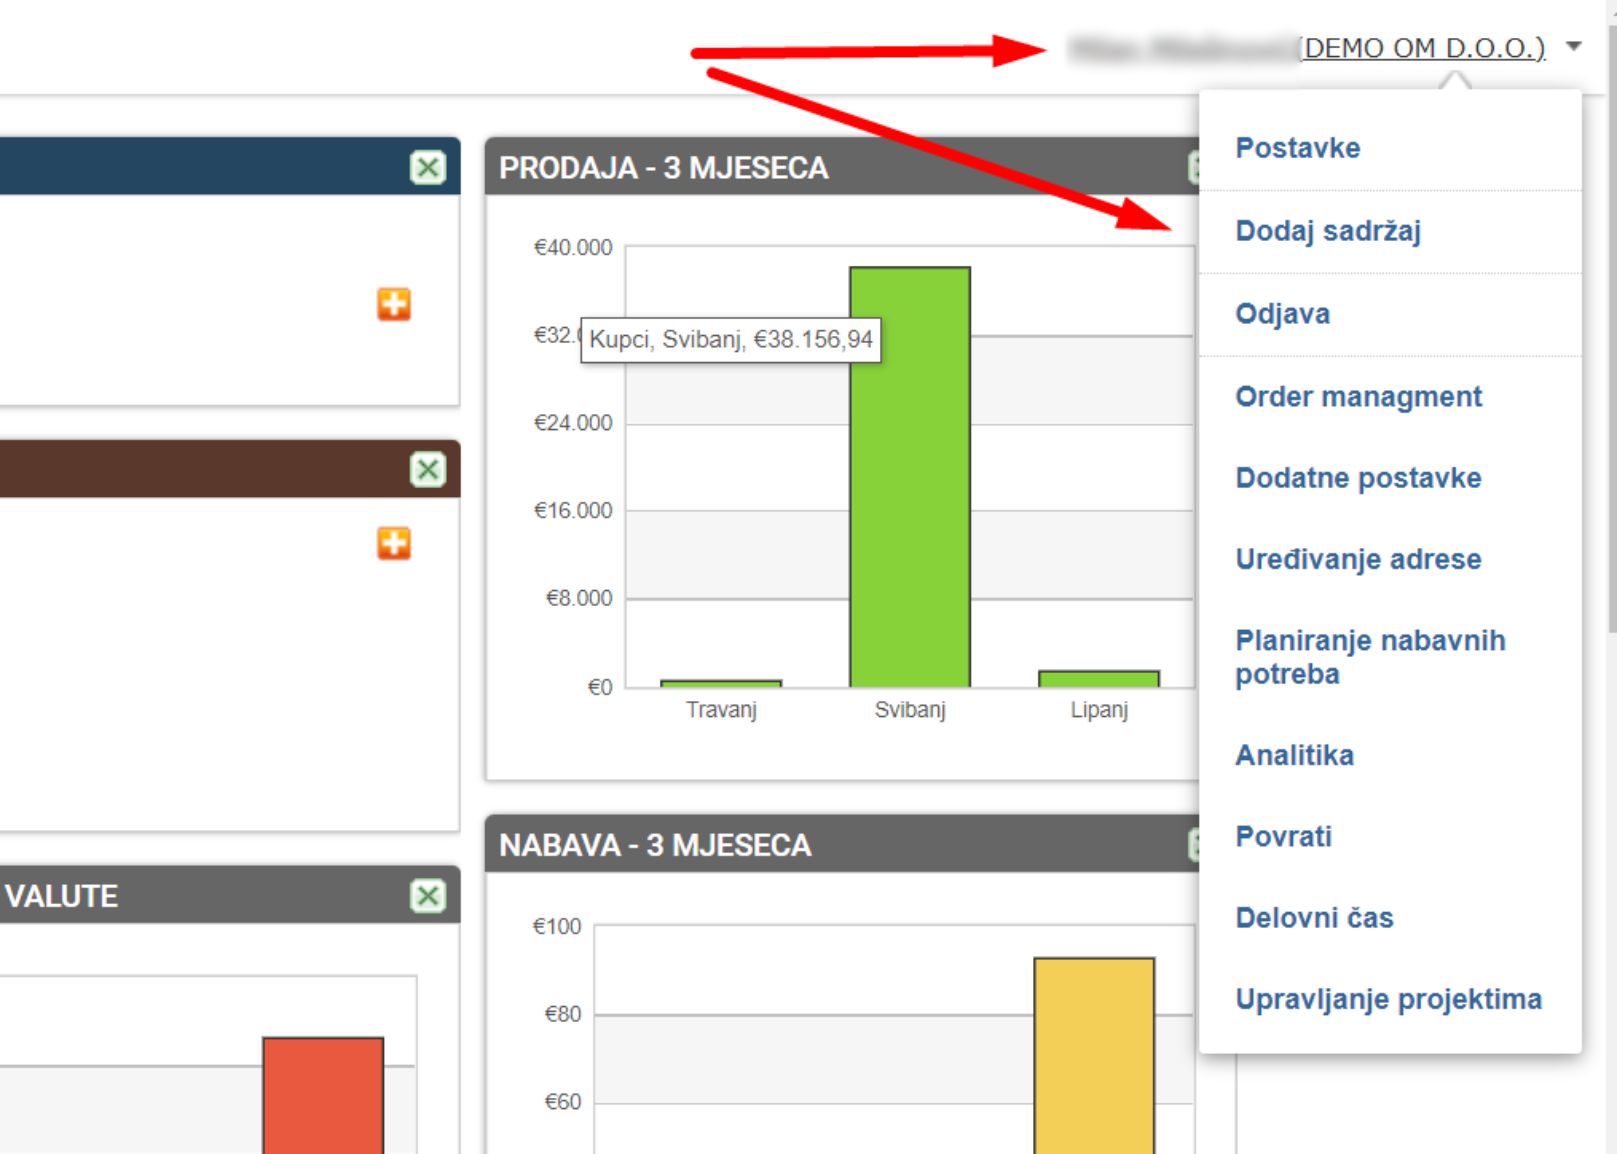Click the Svibanj axis label
The height and width of the screenshot is (1154, 1617).
tap(910, 710)
